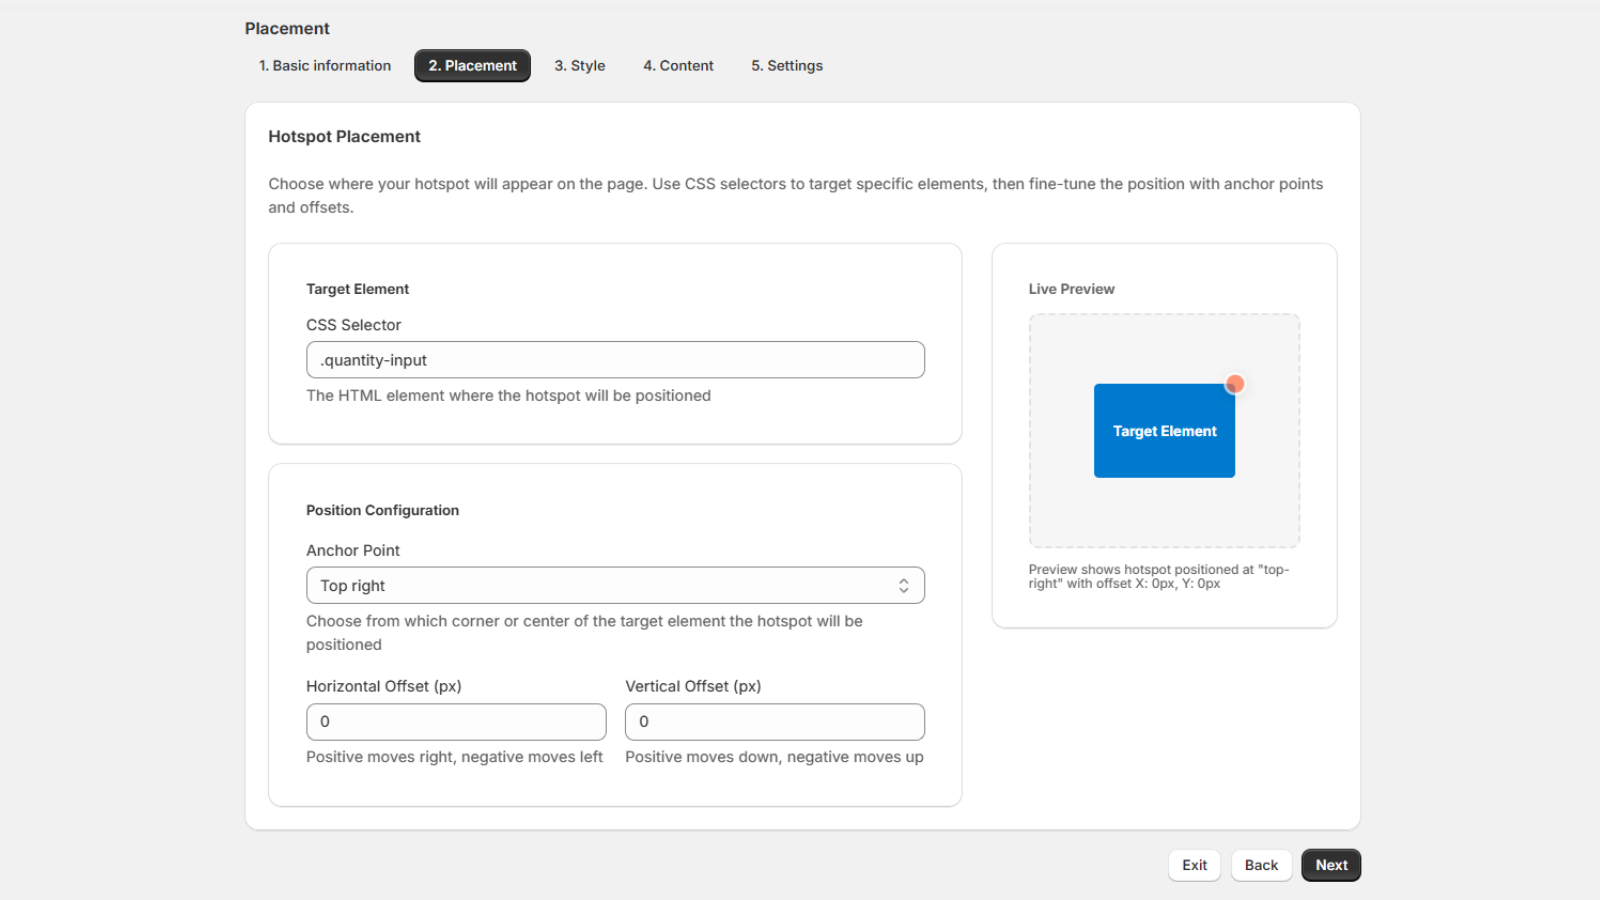1600x900 pixels.
Task: Switch to the Basic information step
Action: click(323, 65)
